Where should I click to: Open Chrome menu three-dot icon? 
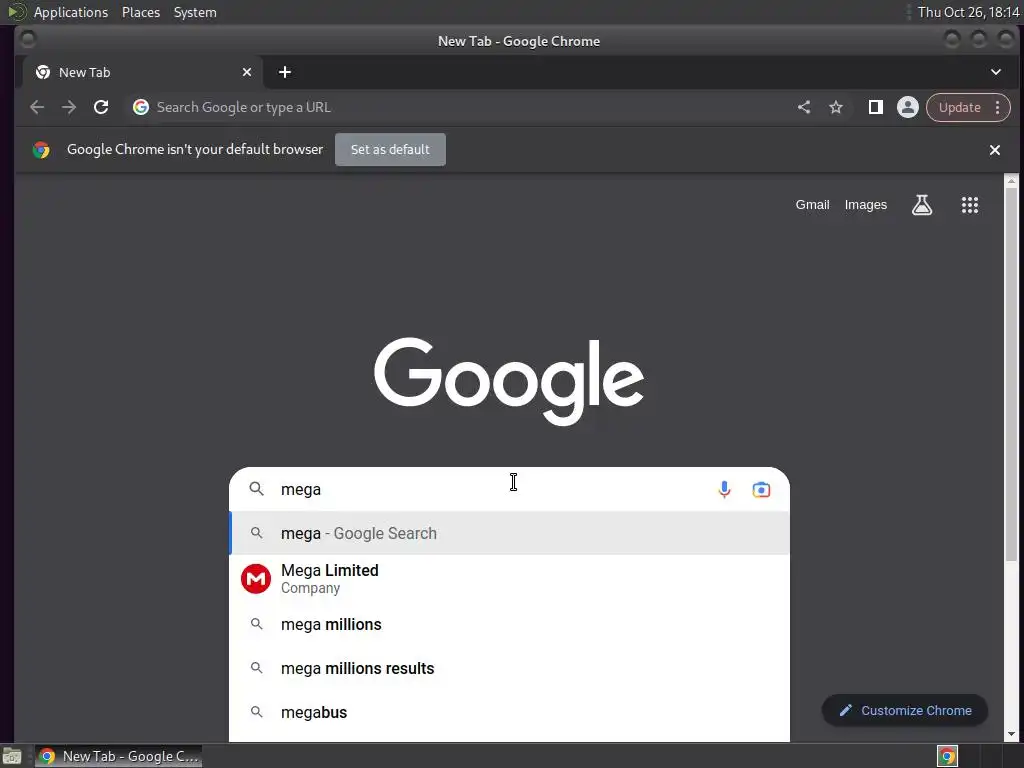tap(997, 107)
